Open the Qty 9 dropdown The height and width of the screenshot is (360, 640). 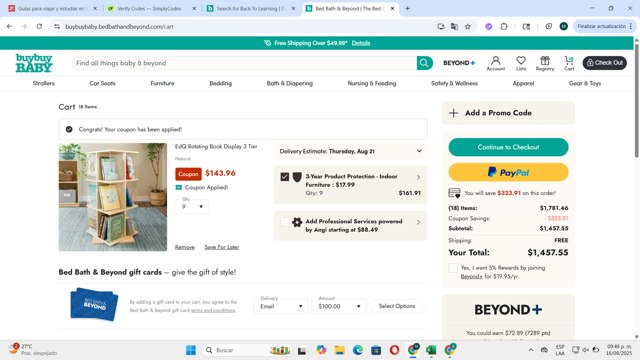click(x=192, y=207)
